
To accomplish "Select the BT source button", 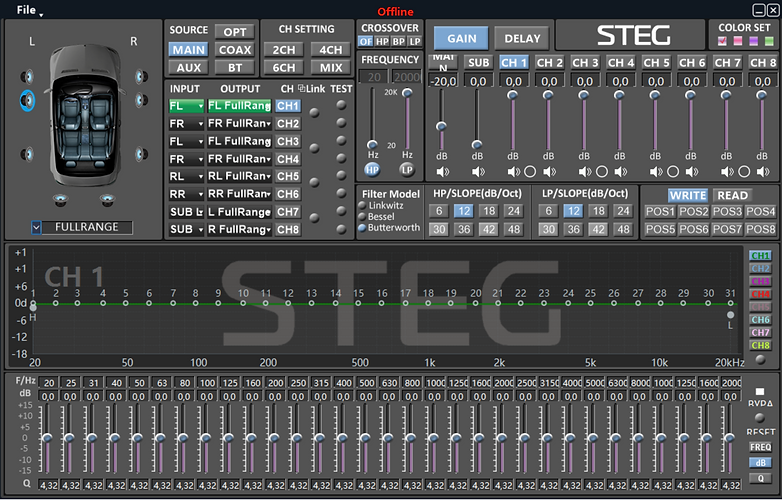I will [x=235, y=67].
